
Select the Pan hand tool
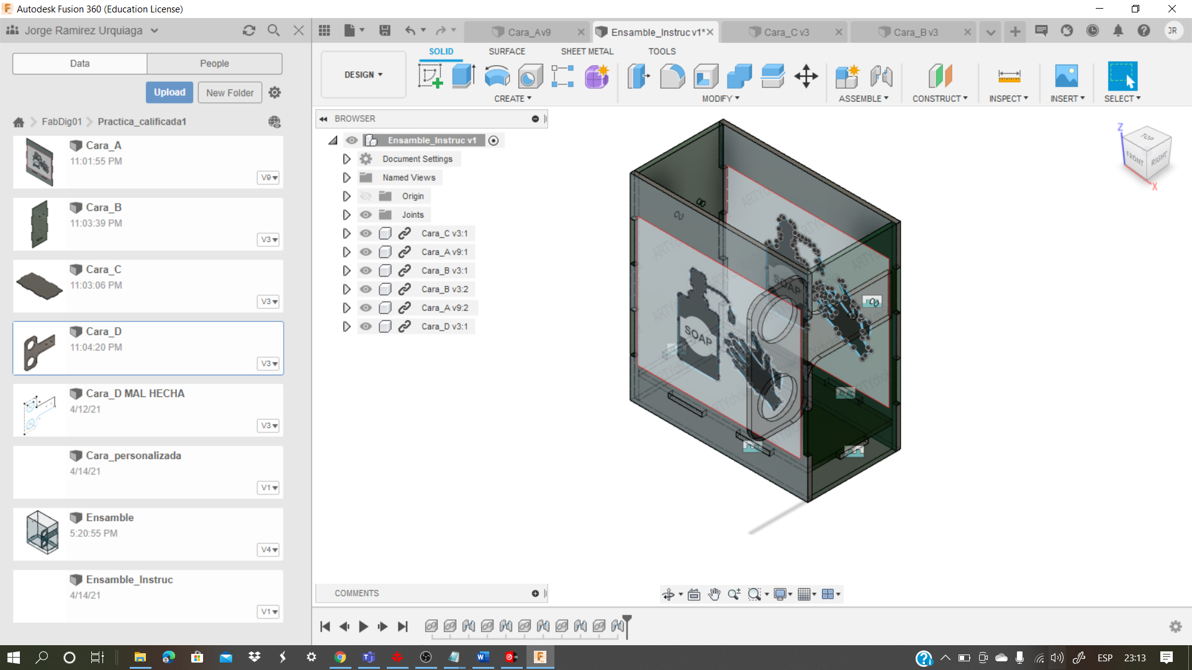pyautogui.click(x=714, y=594)
